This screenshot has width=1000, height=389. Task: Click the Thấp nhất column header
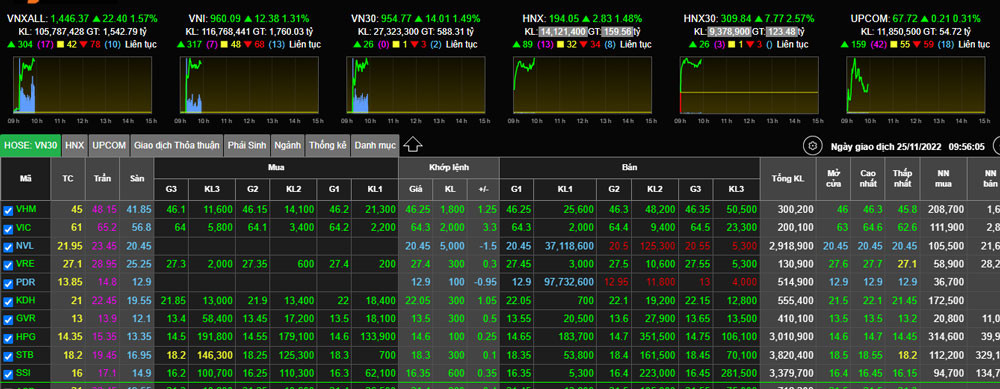pyautogui.click(x=902, y=179)
